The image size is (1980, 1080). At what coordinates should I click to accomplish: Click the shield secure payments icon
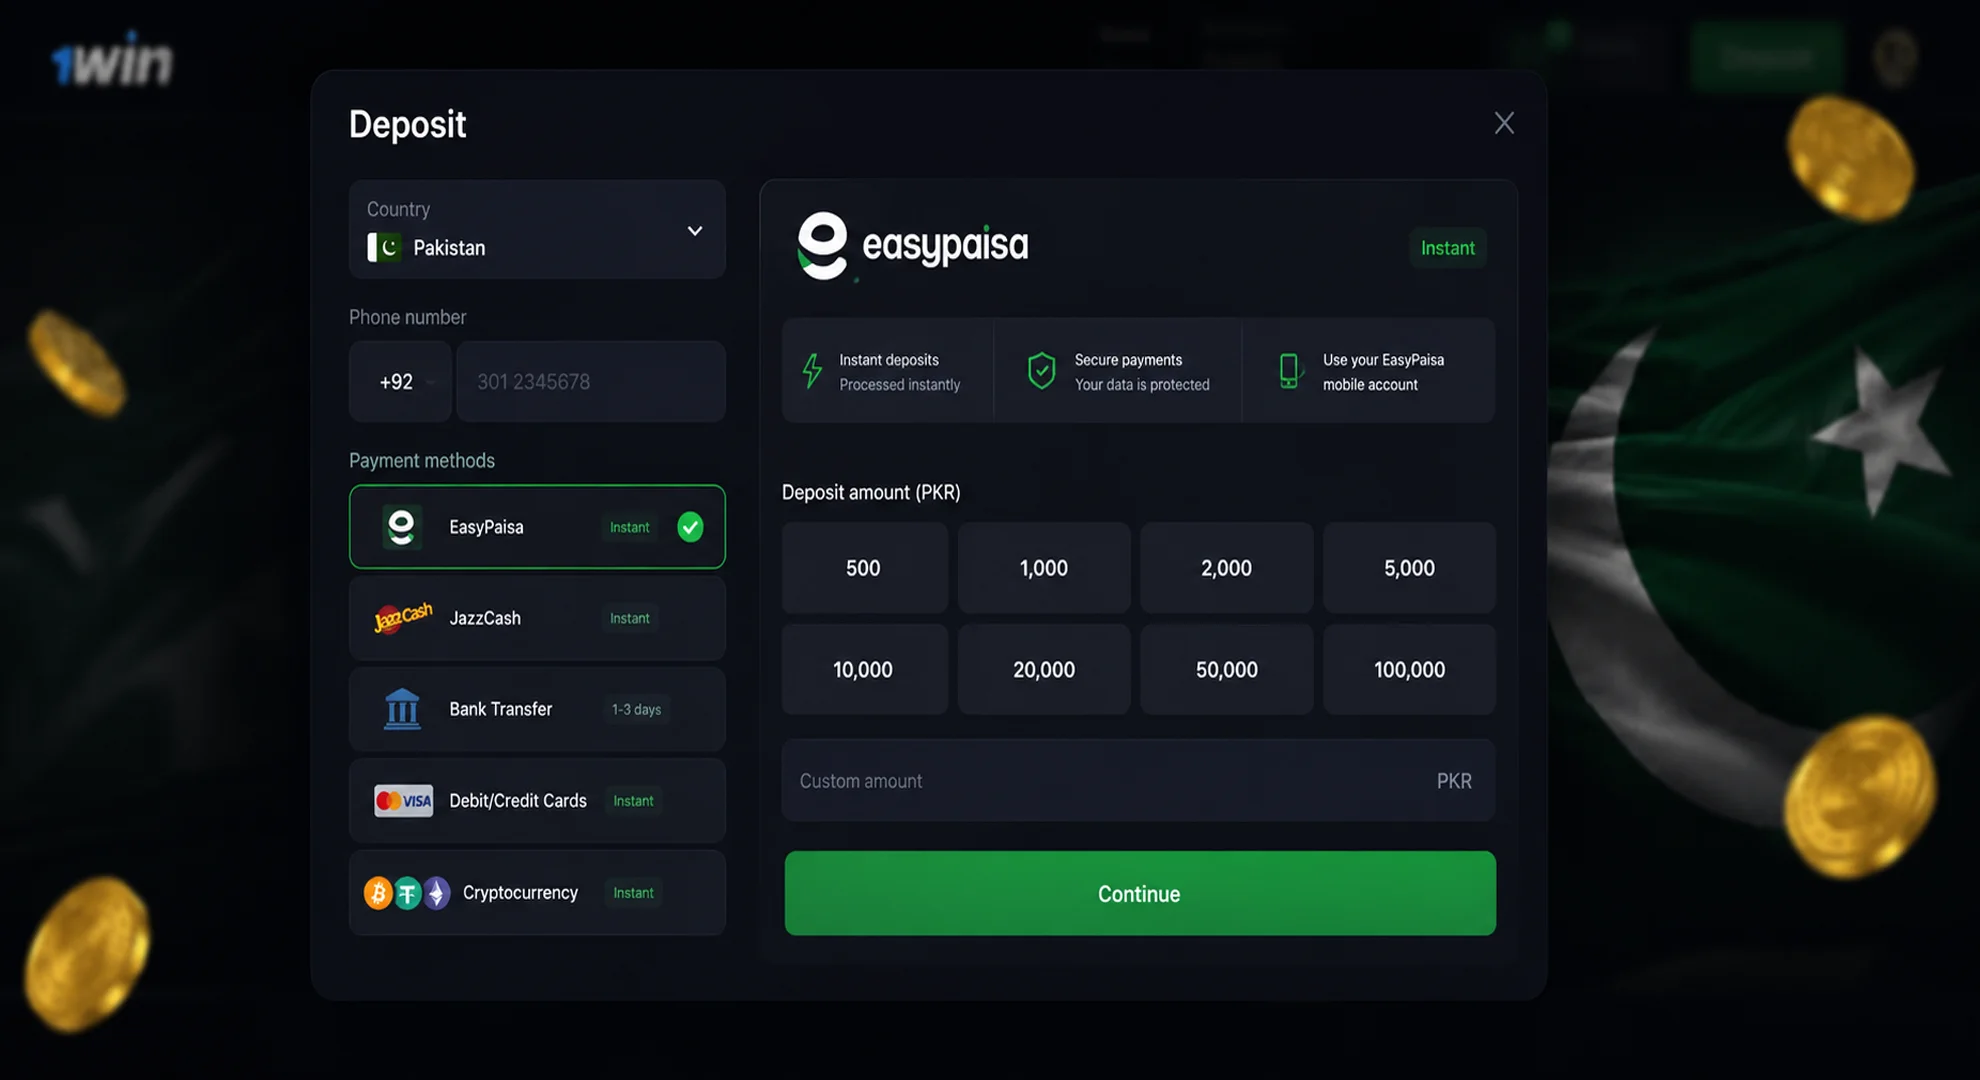click(x=1041, y=371)
